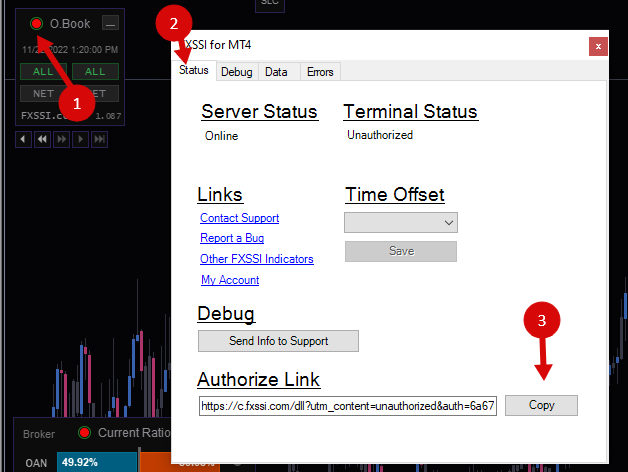Click the right green ALL button
Screen dimensions: 628x472
click(95, 72)
